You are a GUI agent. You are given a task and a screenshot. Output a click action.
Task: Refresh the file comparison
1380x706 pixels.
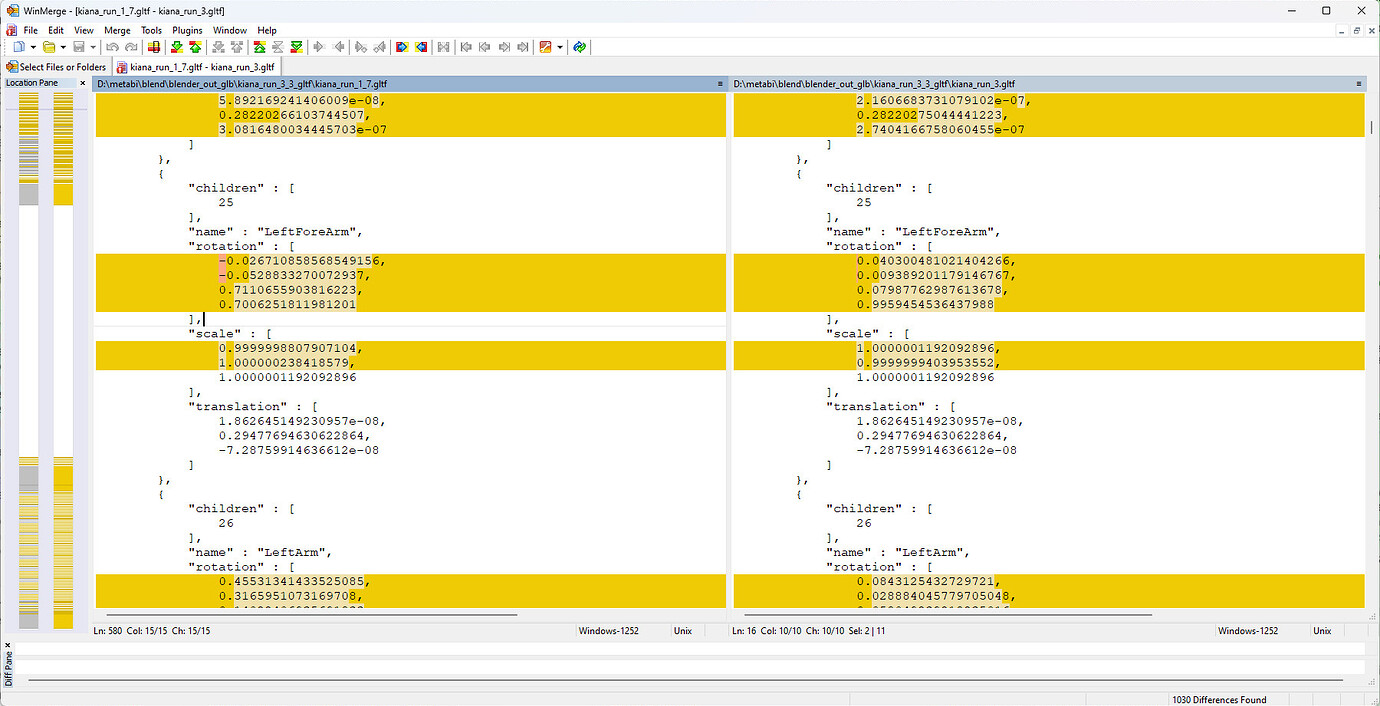tap(579, 47)
